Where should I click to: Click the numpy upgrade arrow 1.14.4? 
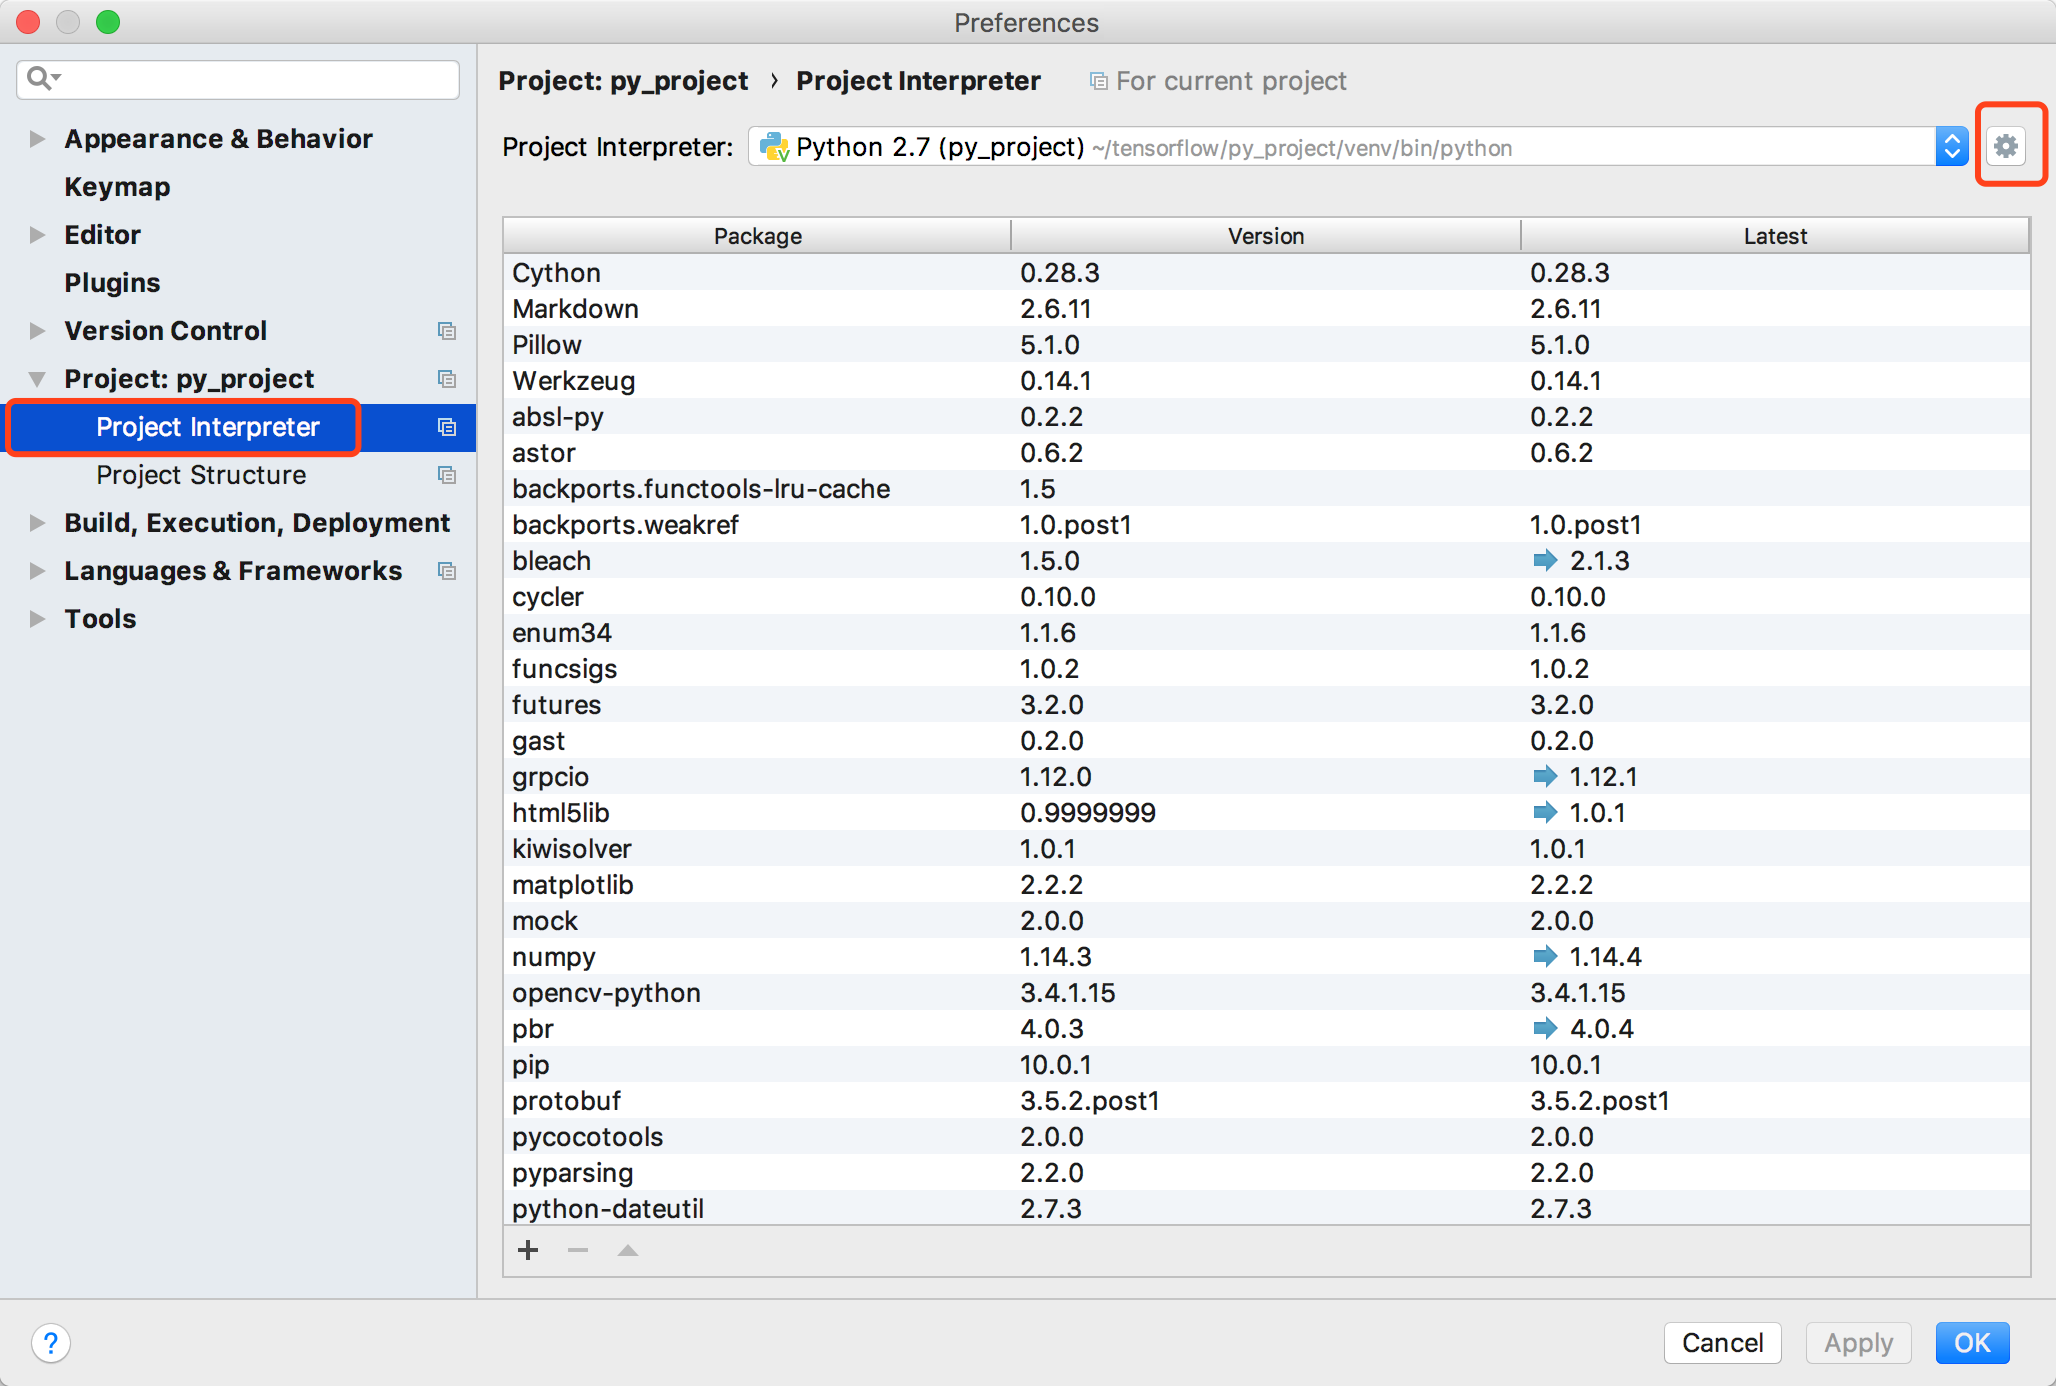click(x=1545, y=956)
